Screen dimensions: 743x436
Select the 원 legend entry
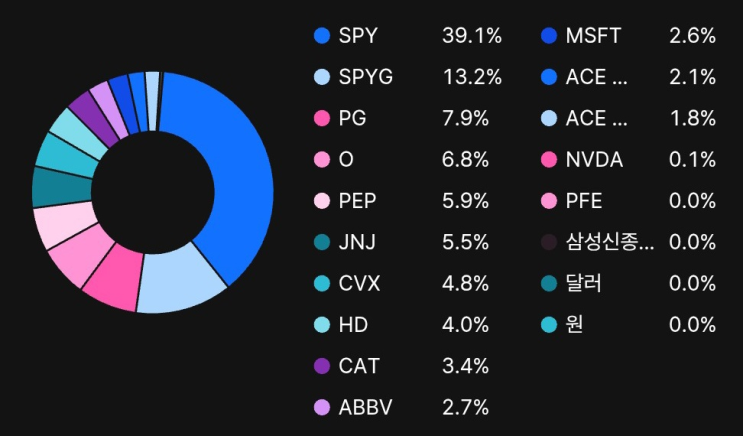(574, 325)
